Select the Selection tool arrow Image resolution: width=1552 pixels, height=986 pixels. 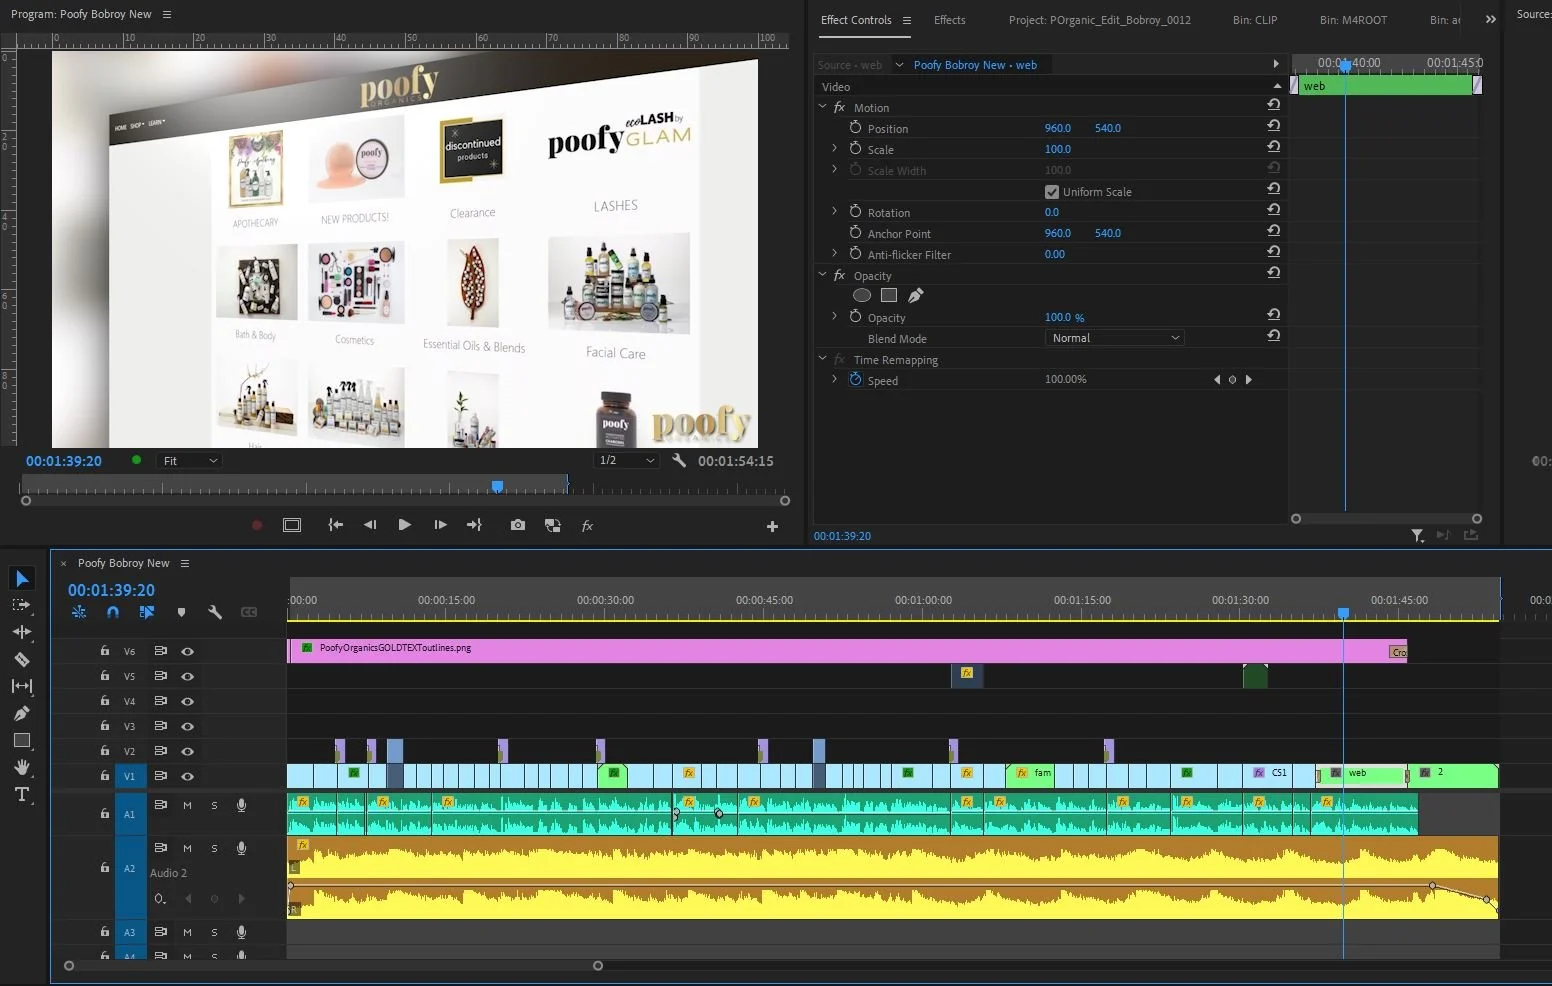[x=22, y=578]
